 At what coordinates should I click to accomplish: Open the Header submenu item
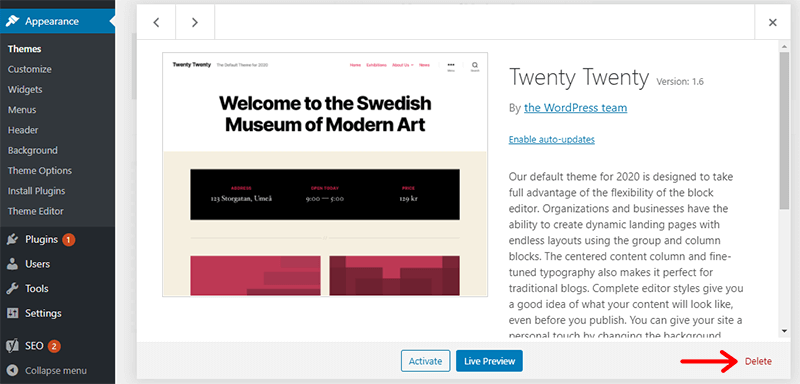click(23, 131)
